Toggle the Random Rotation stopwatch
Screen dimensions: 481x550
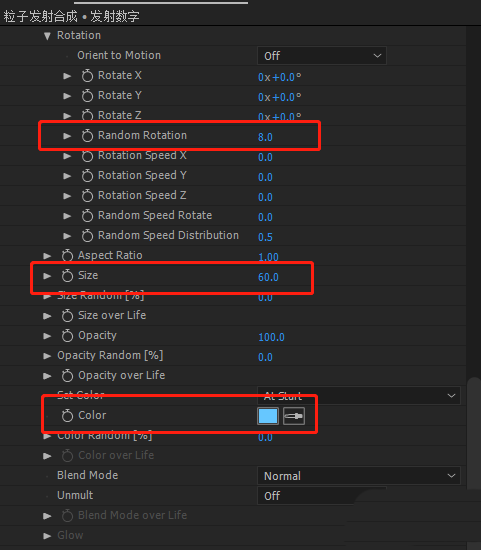pyautogui.click(x=87, y=135)
